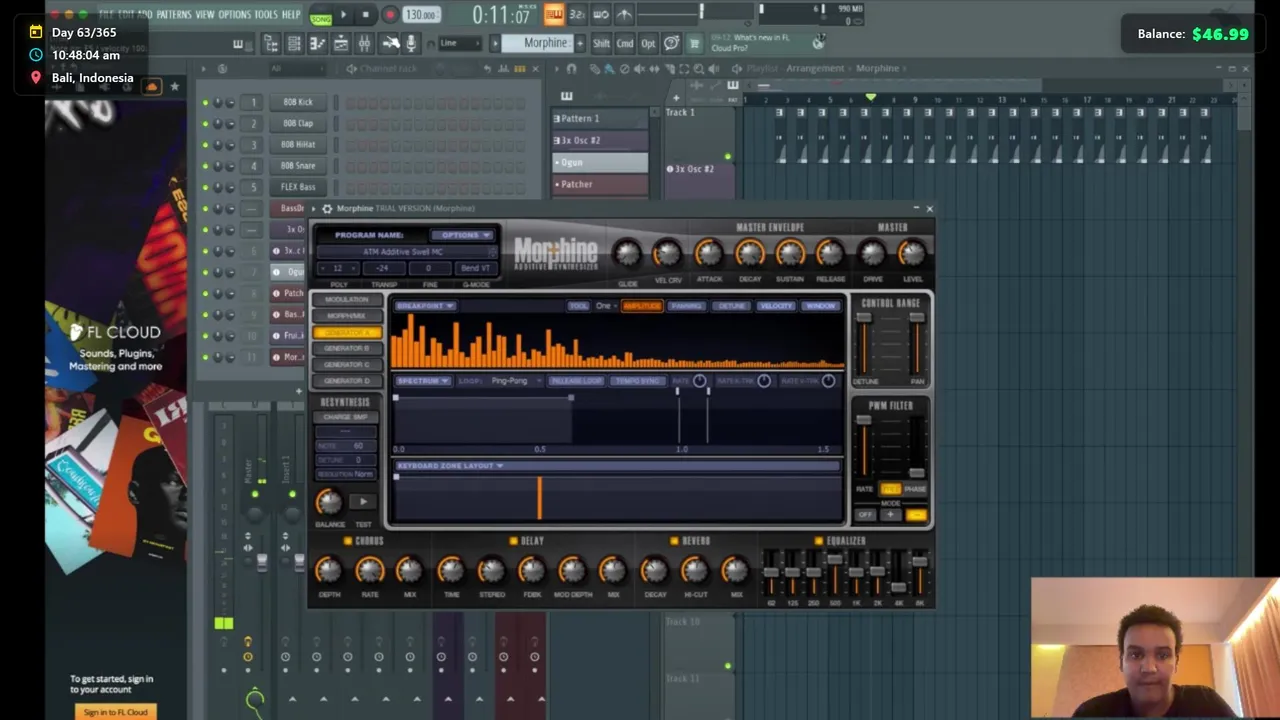Select the MODULATION page in Morphine

[x=346, y=300]
